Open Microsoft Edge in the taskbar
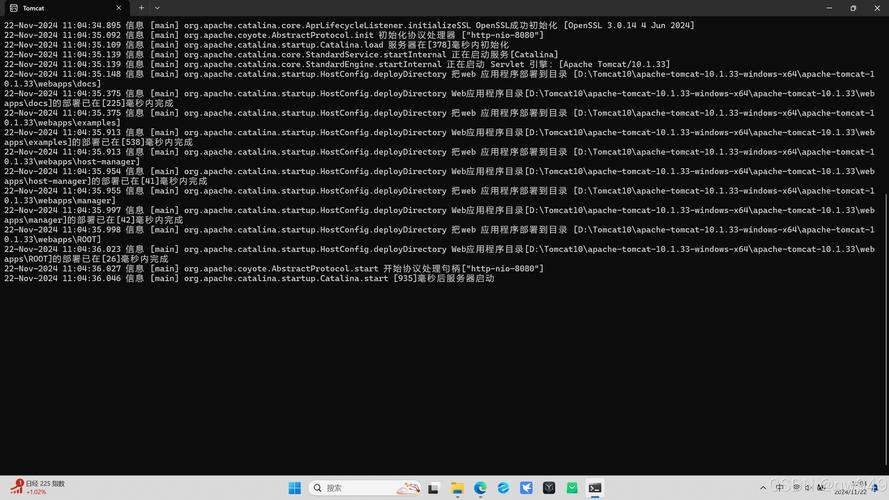The width and height of the screenshot is (889, 500). tap(480, 488)
